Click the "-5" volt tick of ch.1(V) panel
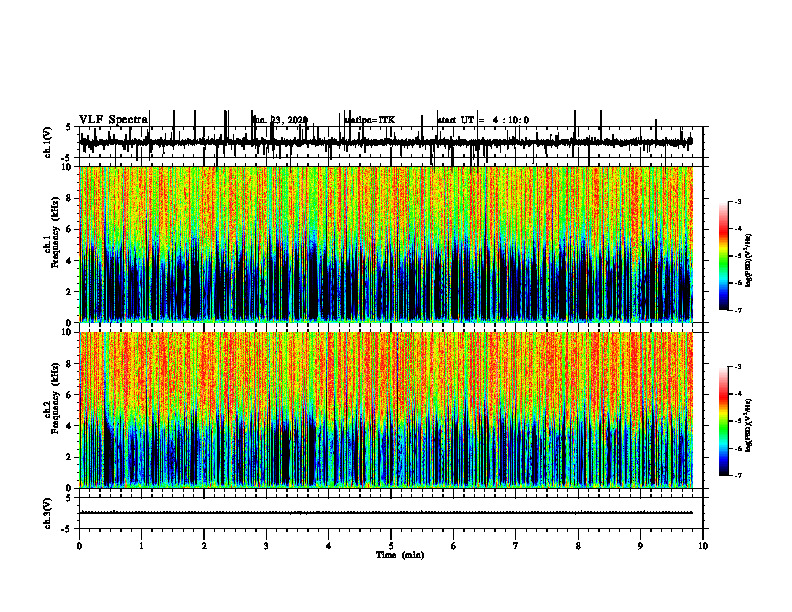792x612 pixels. point(66,158)
